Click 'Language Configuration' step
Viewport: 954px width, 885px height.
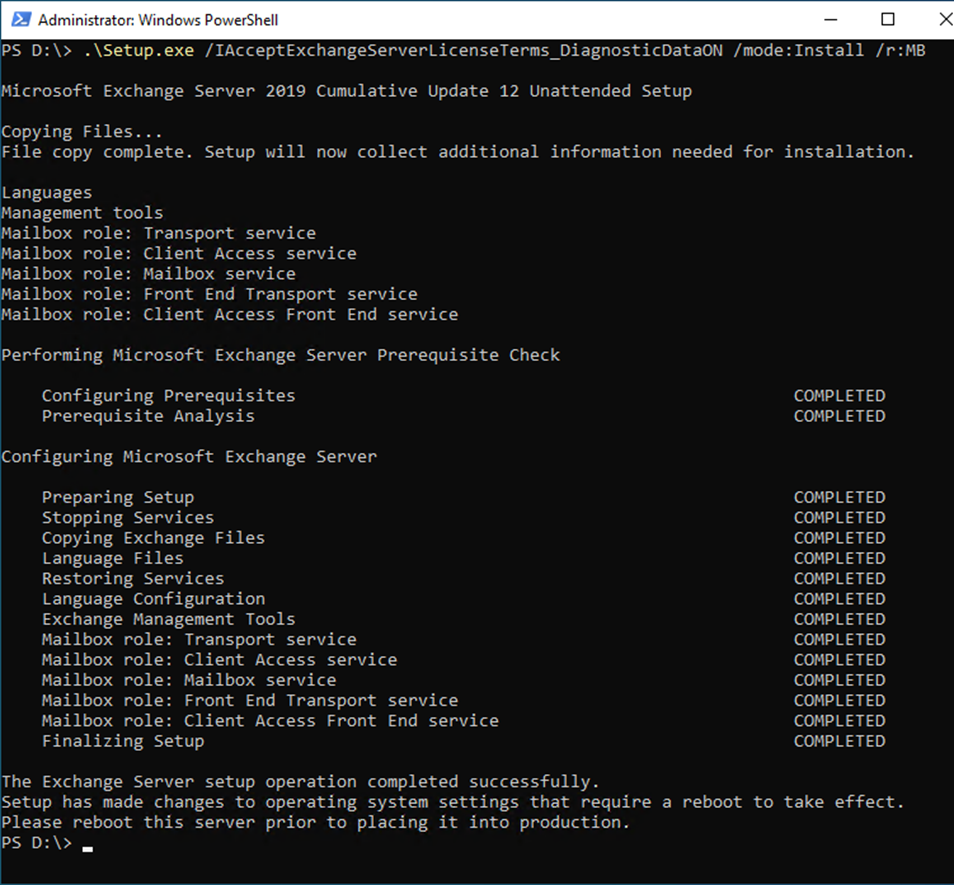[x=153, y=599]
